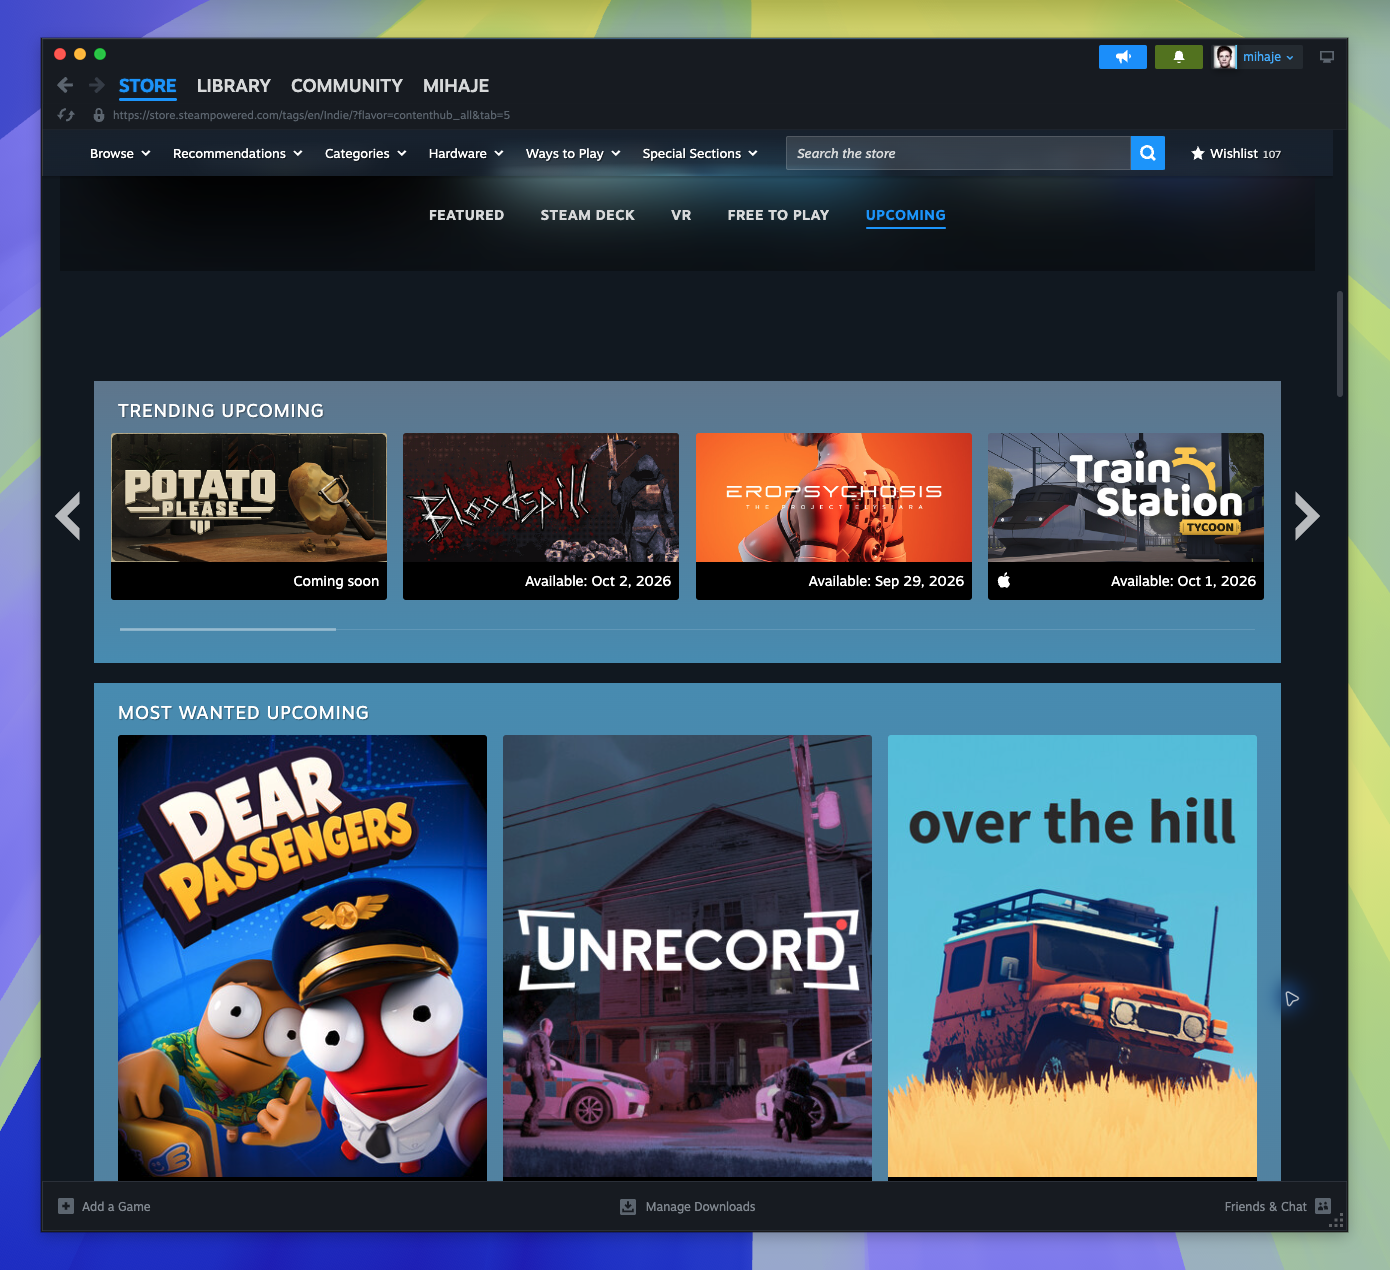This screenshot has width=1390, height=1270.
Task: Expand the Browse dropdown menu
Action: (x=120, y=153)
